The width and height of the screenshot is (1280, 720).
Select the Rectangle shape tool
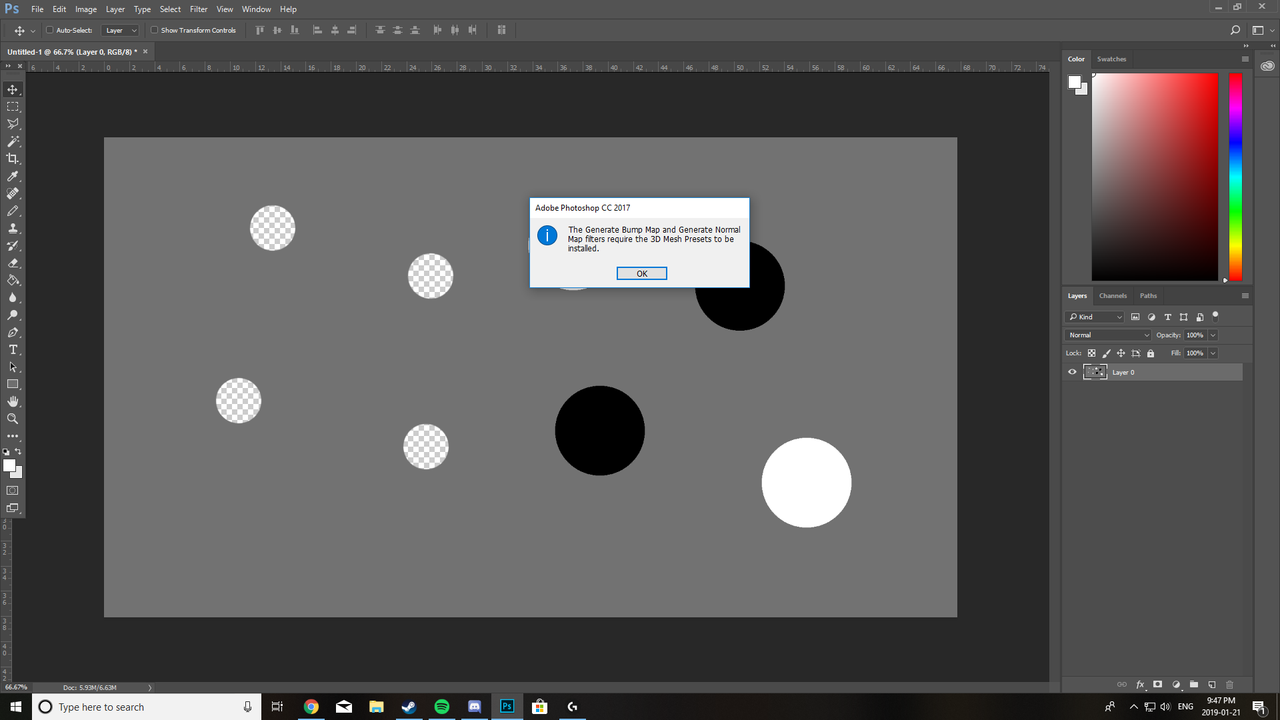[x=13, y=384]
